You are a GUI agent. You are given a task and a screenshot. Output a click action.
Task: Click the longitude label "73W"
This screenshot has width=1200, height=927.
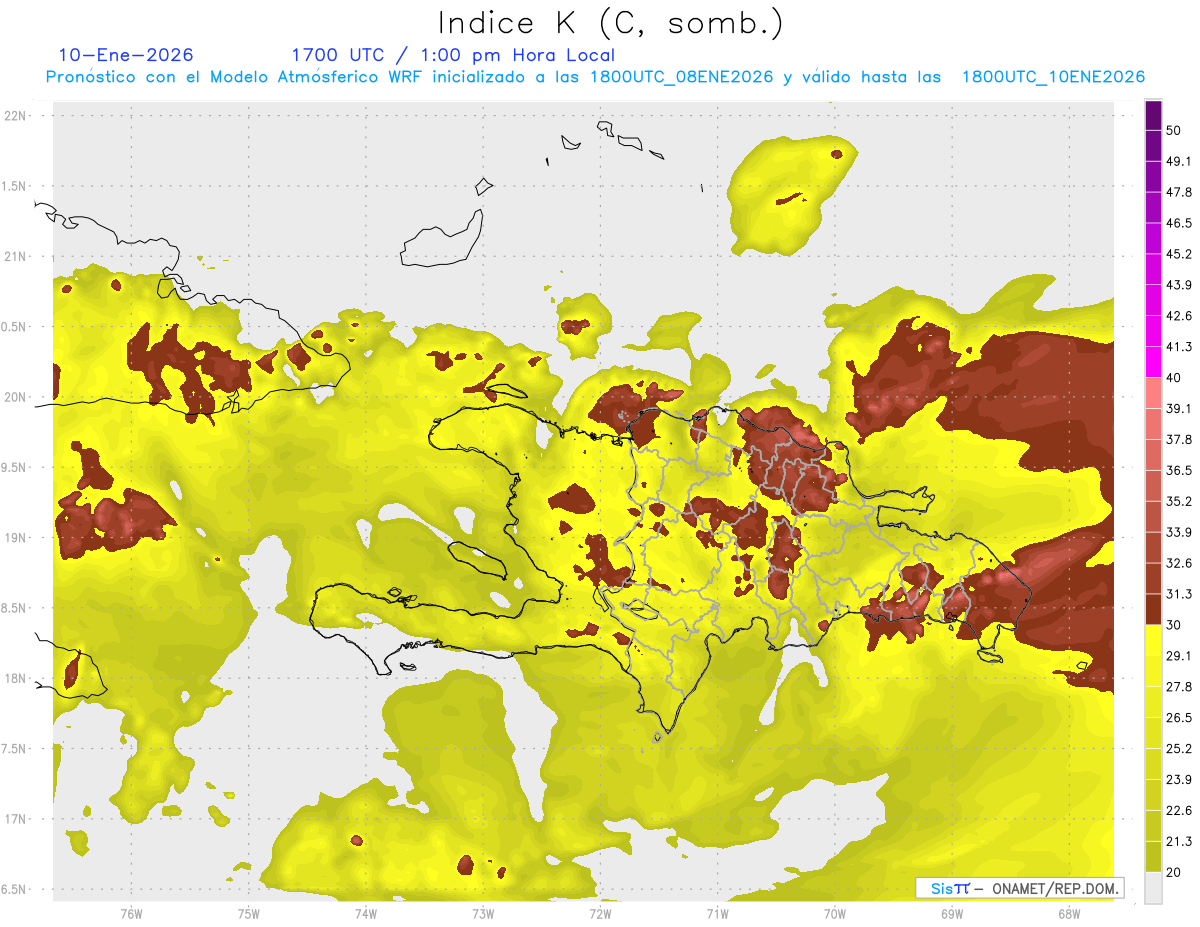point(483,913)
